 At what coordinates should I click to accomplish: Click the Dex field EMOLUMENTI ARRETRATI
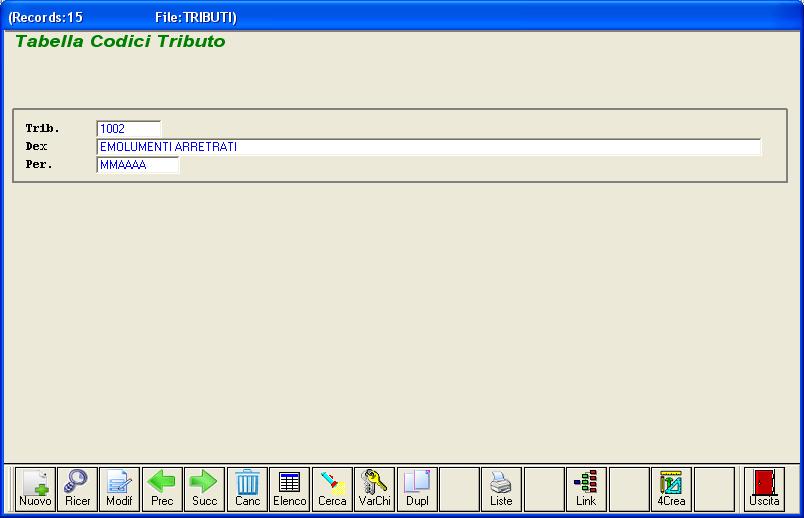coord(429,147)
